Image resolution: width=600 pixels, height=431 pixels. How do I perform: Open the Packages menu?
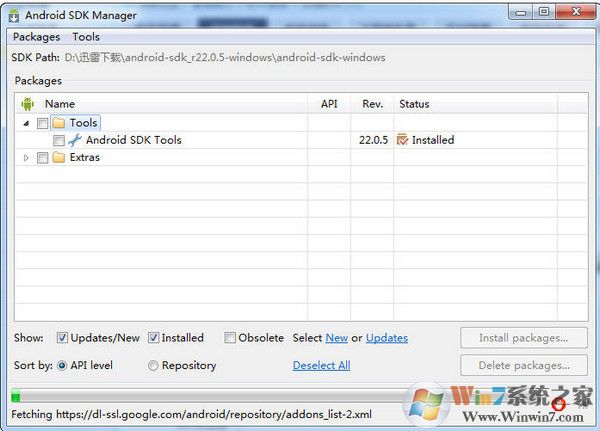[x=36, y=37]
